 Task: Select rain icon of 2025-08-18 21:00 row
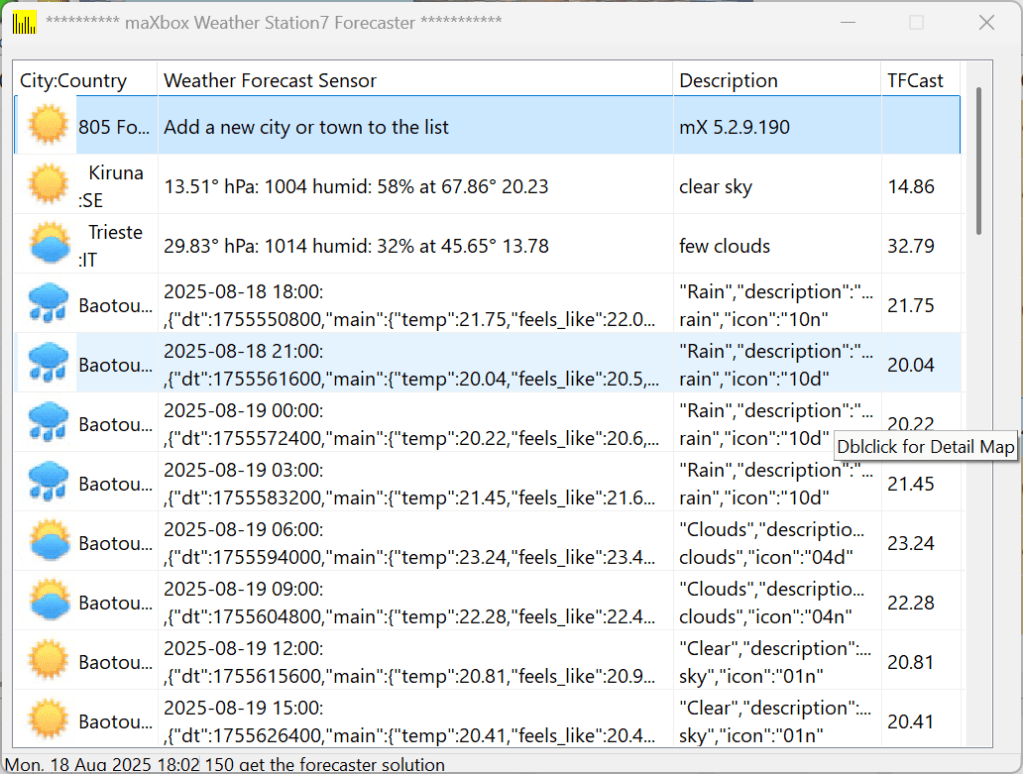[x=47, y=364]
